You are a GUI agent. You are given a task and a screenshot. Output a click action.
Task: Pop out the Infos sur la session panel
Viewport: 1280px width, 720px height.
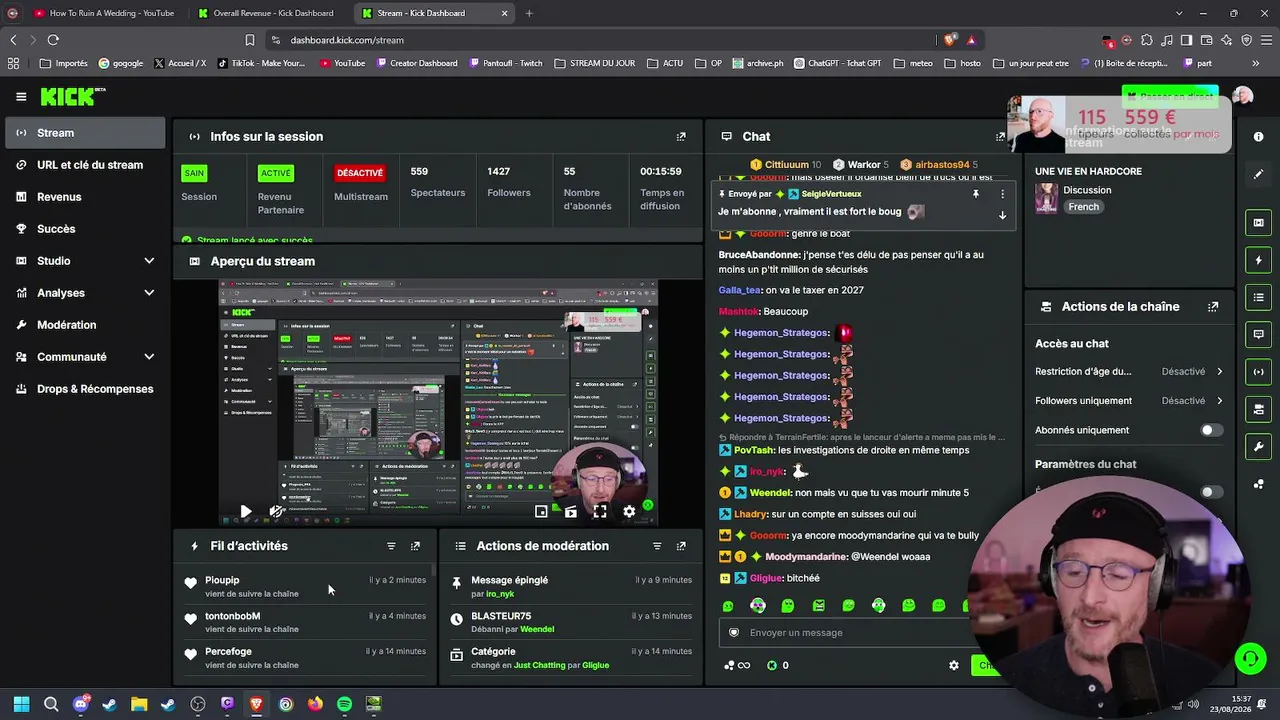681,137
